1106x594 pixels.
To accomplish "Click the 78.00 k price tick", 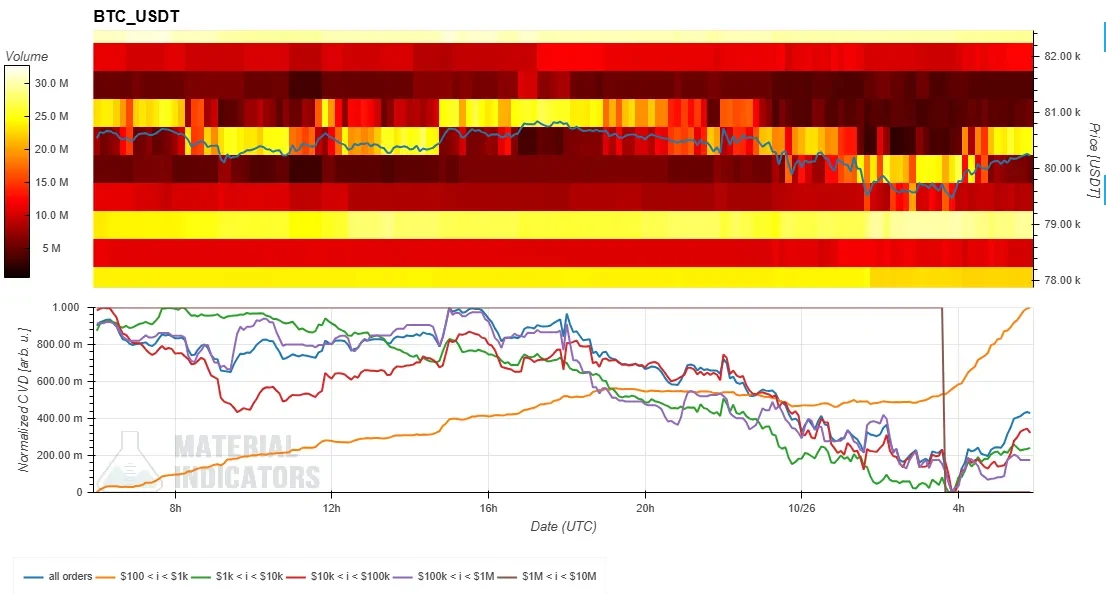I will click(x=1062, y=280).
